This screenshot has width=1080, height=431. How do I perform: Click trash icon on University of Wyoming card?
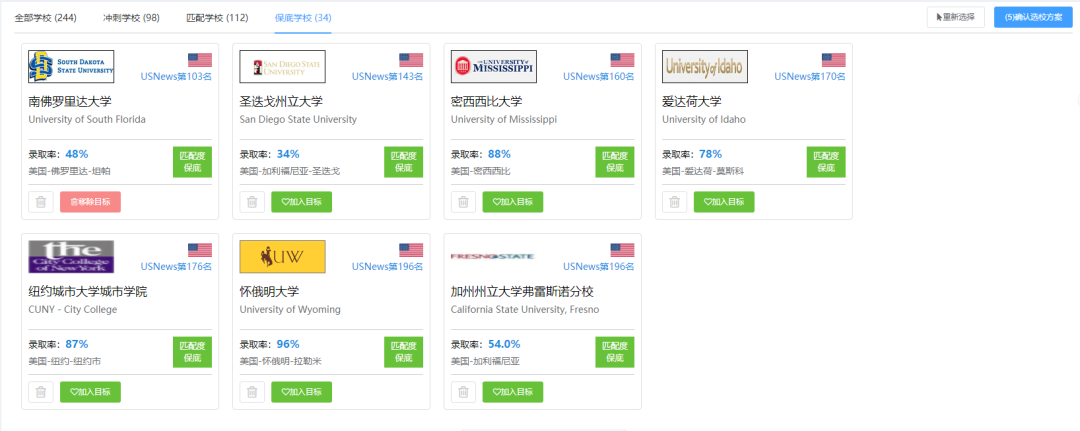tap(252, 392)
